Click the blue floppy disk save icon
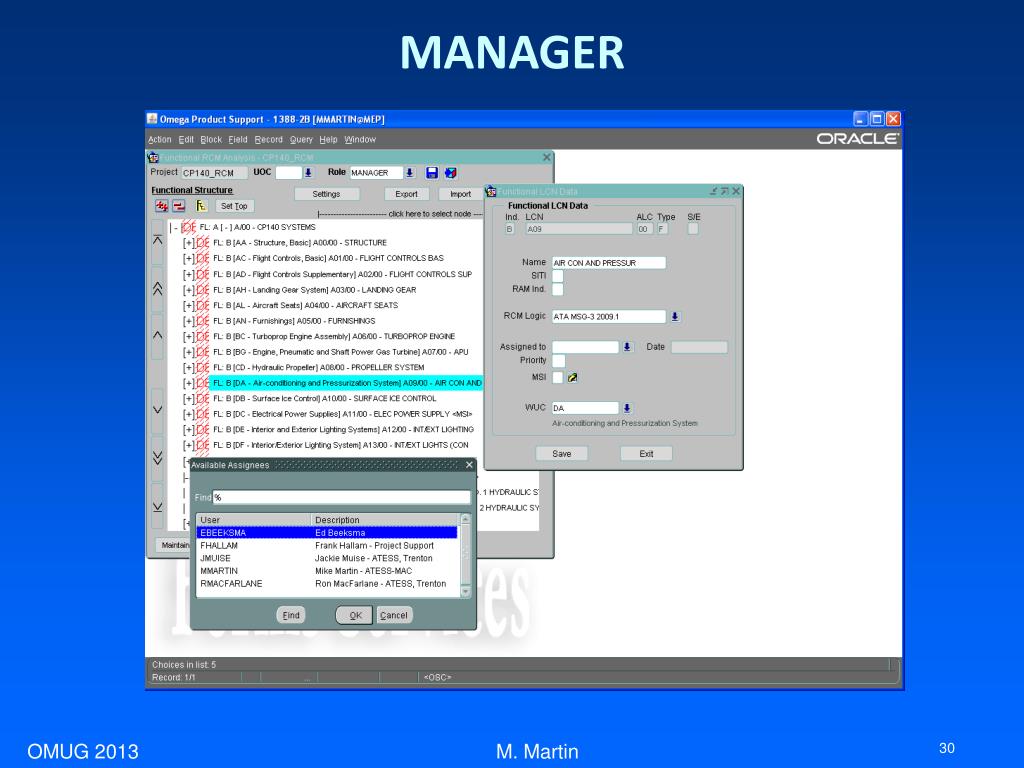Viewport: 1024px width, 768px height. [x=432, y=172]
